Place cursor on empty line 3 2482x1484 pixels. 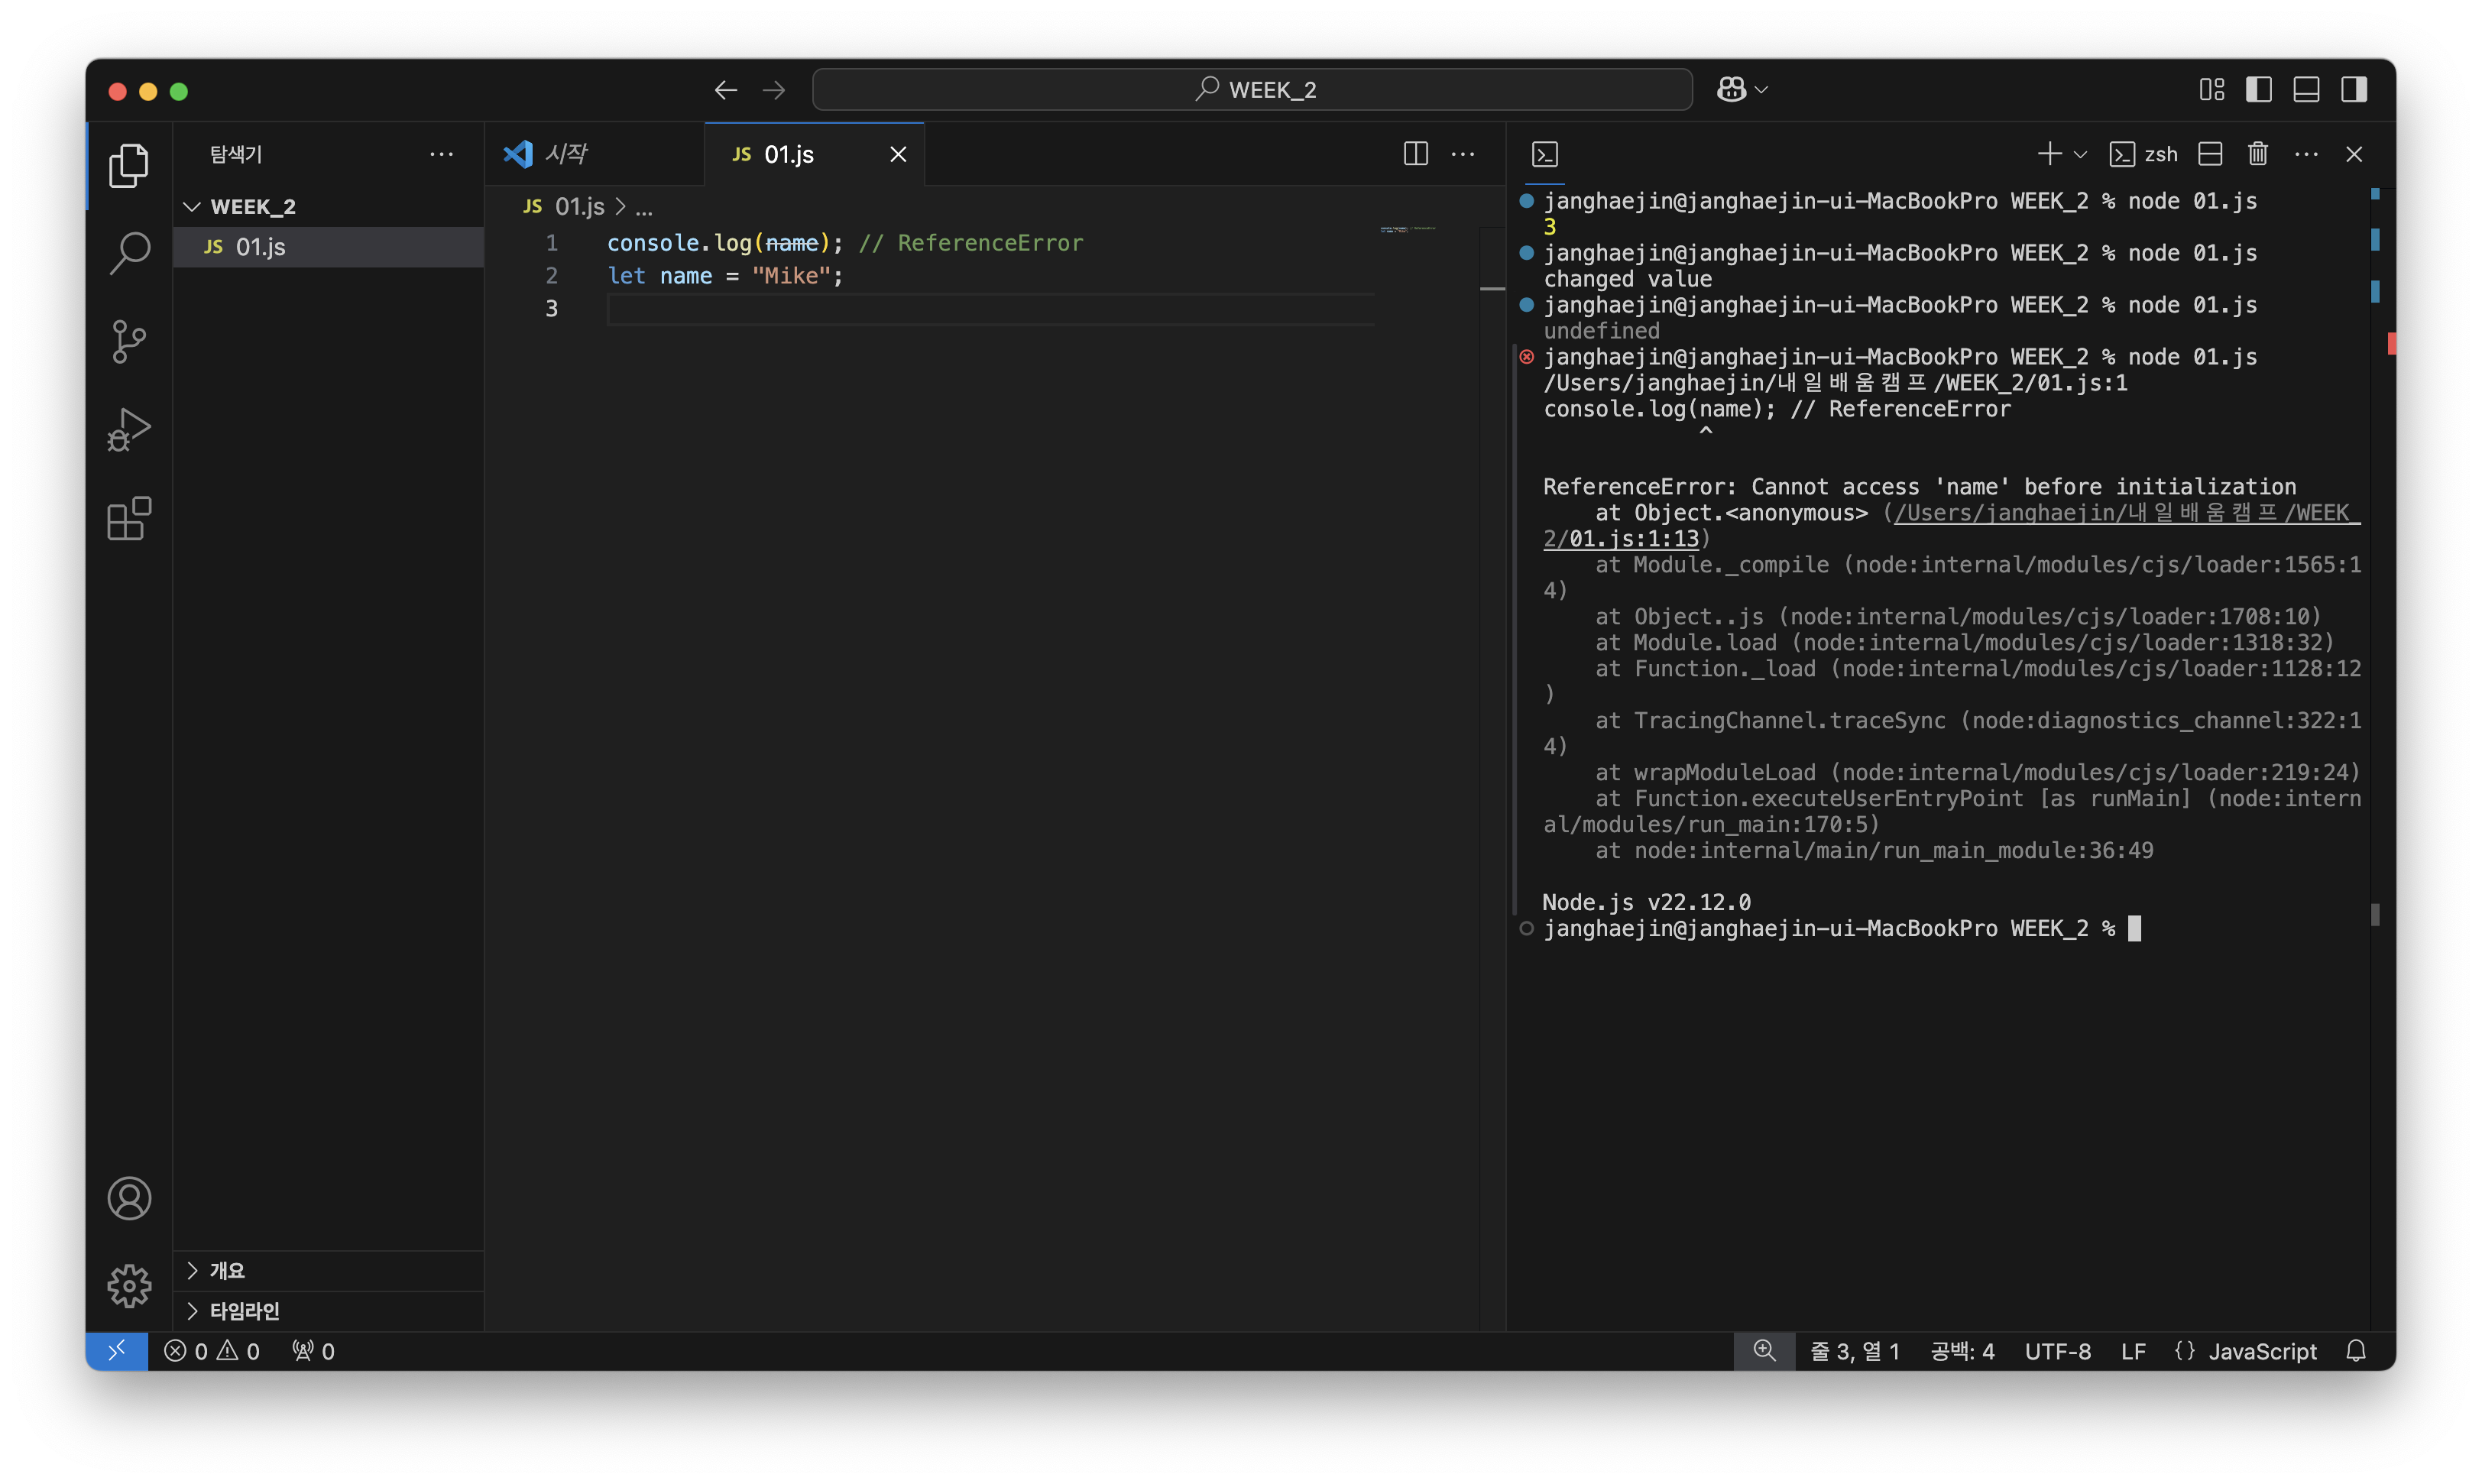(990, 309)
